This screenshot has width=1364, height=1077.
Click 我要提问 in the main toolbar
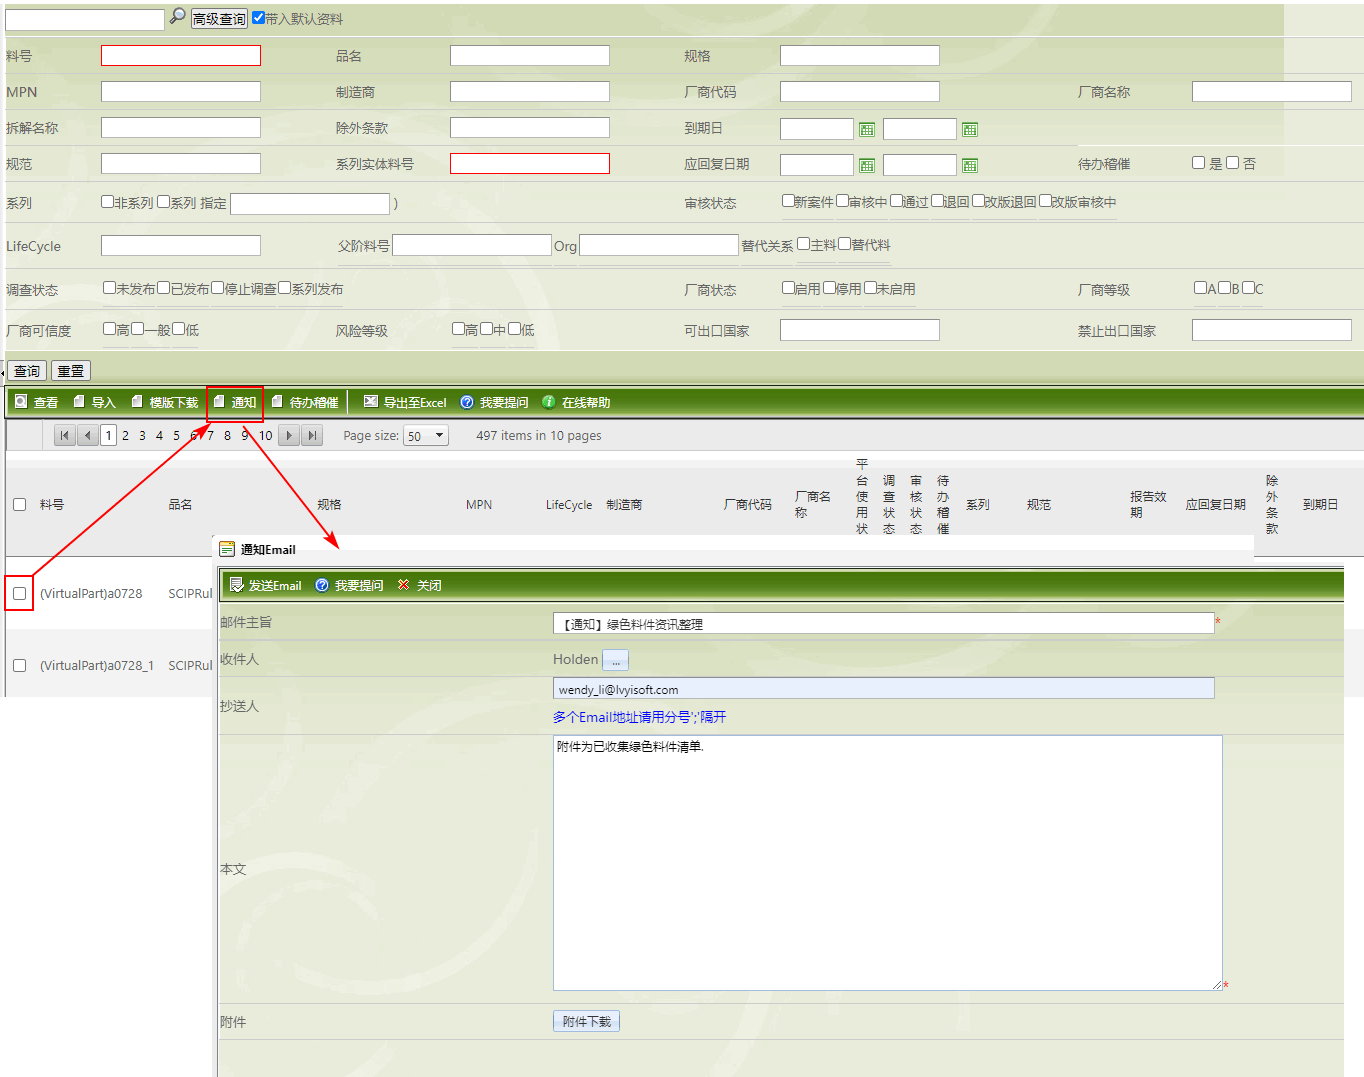click(x=494, y=402)
